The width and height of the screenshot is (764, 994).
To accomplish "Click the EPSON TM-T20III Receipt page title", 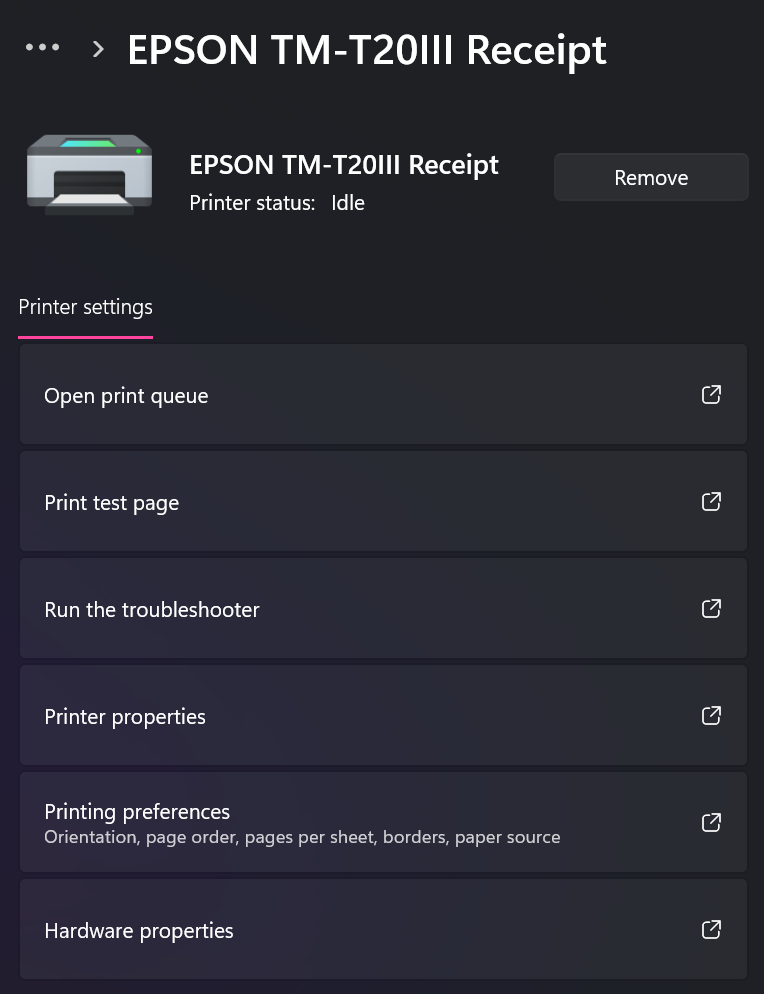I will point(365,50).
